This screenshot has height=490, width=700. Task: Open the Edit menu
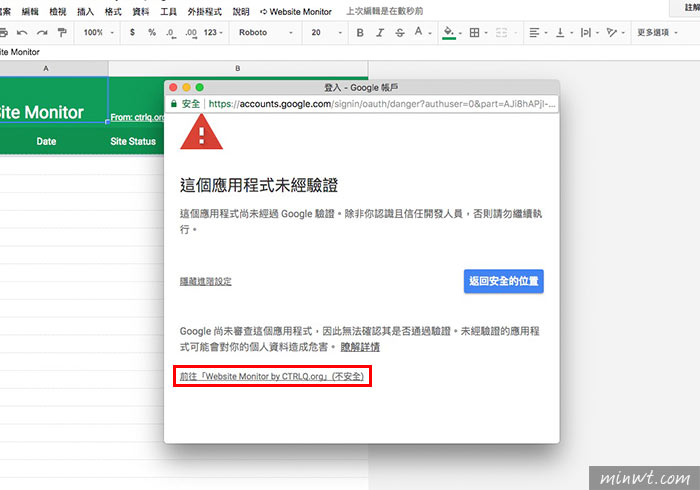[30, 12]
